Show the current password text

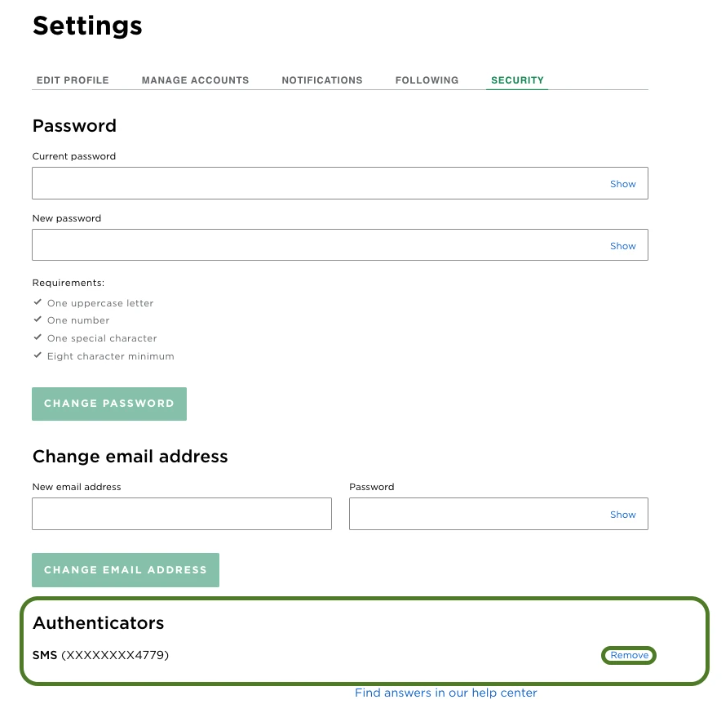click(623, 184)
